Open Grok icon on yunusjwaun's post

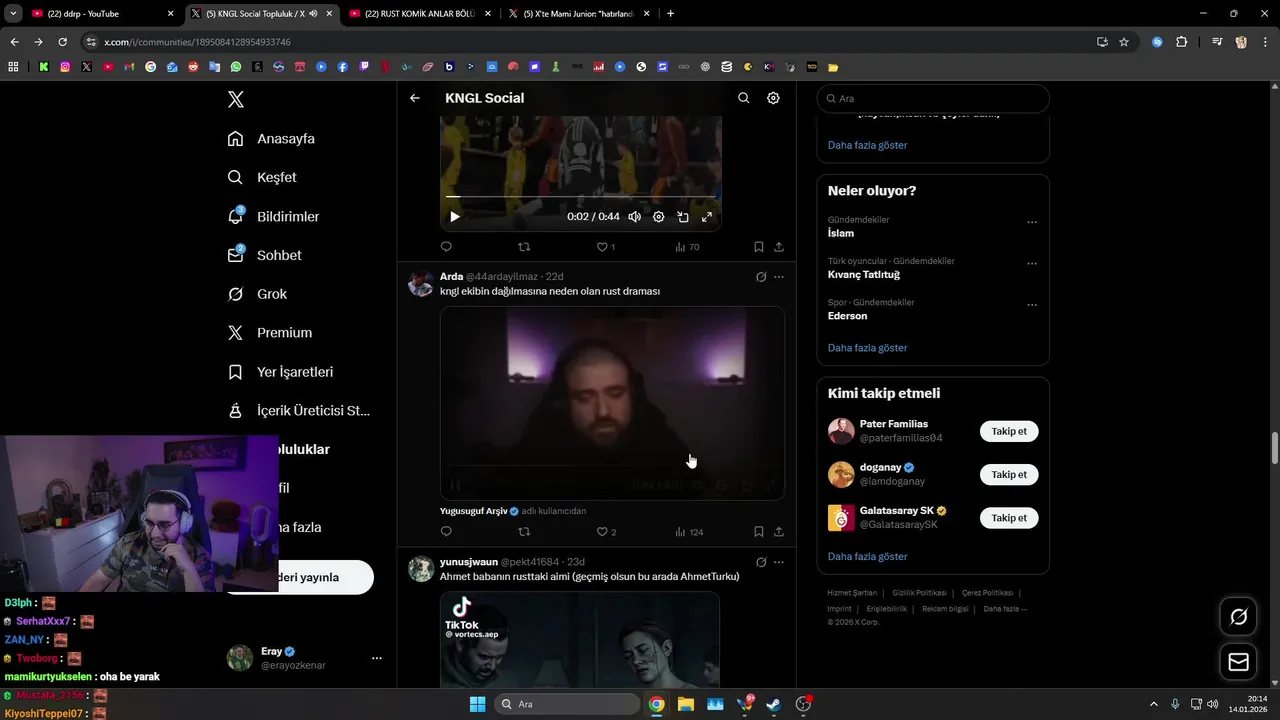click(761, 562)
